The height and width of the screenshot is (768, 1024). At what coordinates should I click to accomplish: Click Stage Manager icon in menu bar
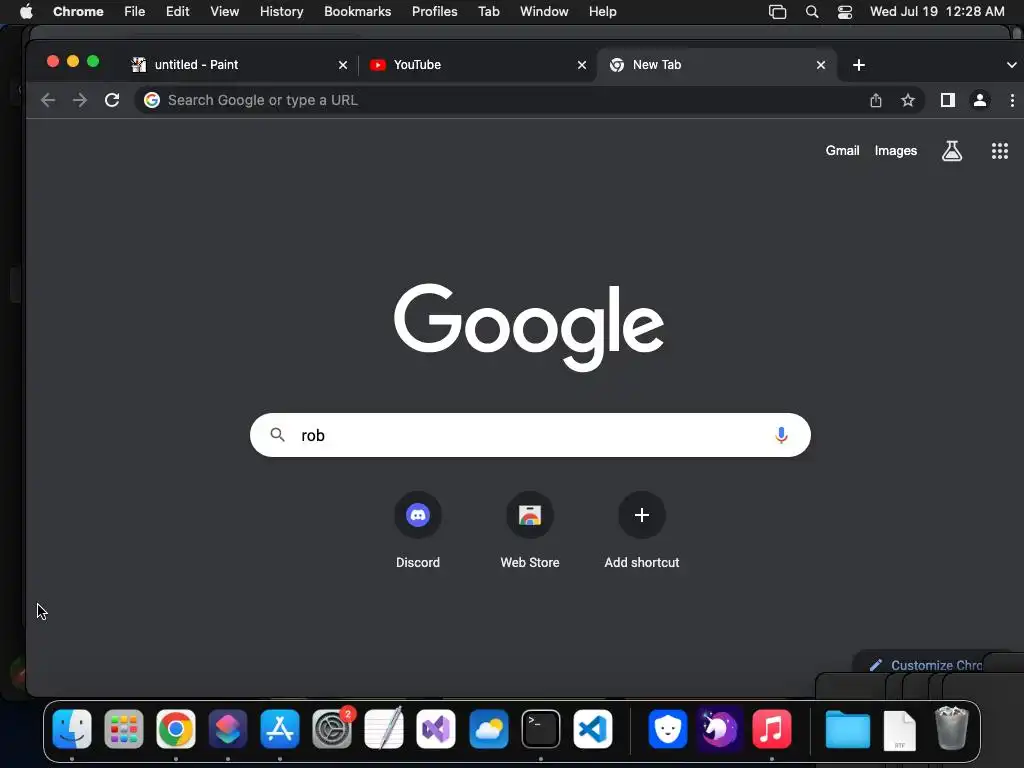tap(777, 12)
